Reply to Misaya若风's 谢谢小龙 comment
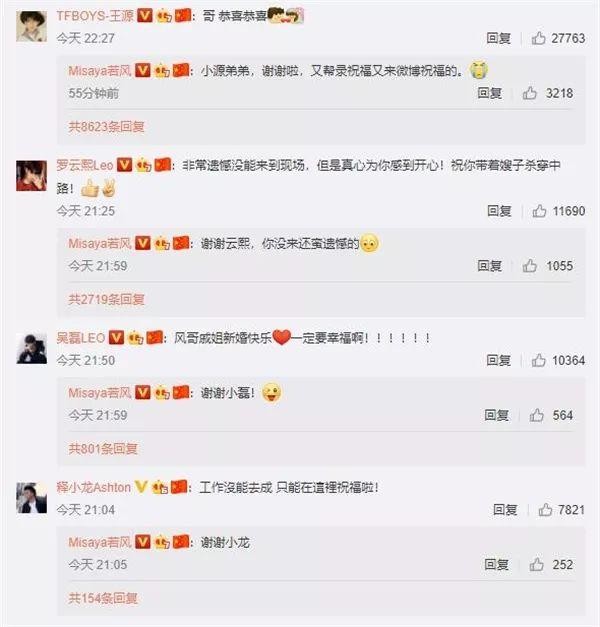 pos(496,565)
